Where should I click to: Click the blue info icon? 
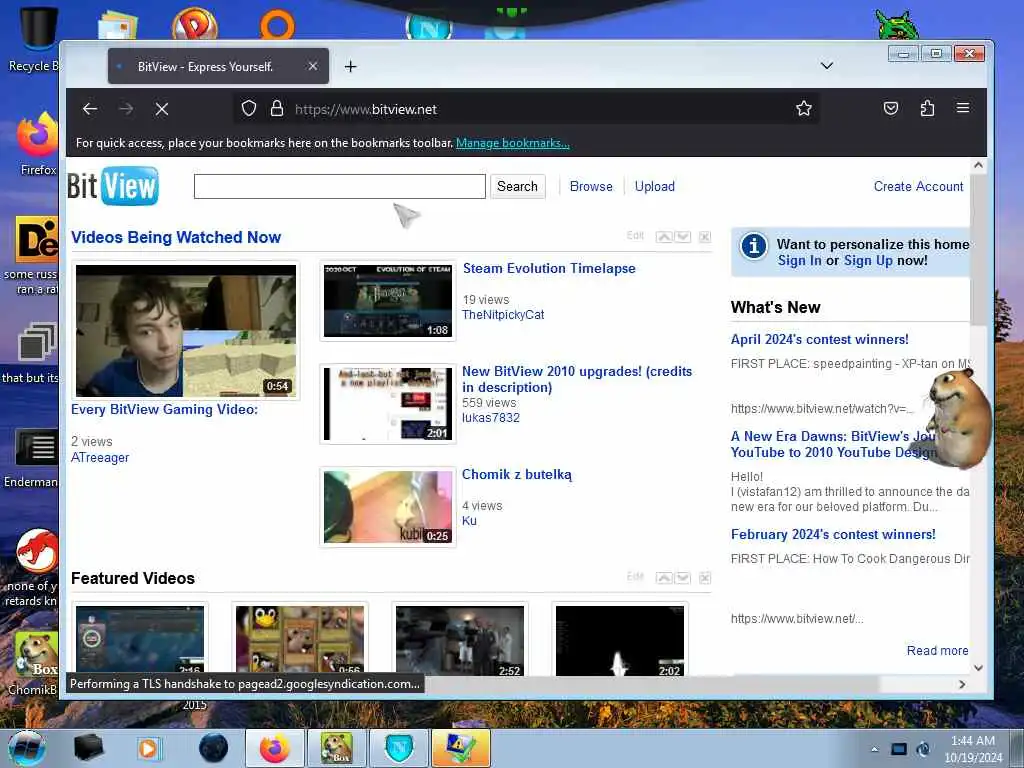[x=753, y=247]
